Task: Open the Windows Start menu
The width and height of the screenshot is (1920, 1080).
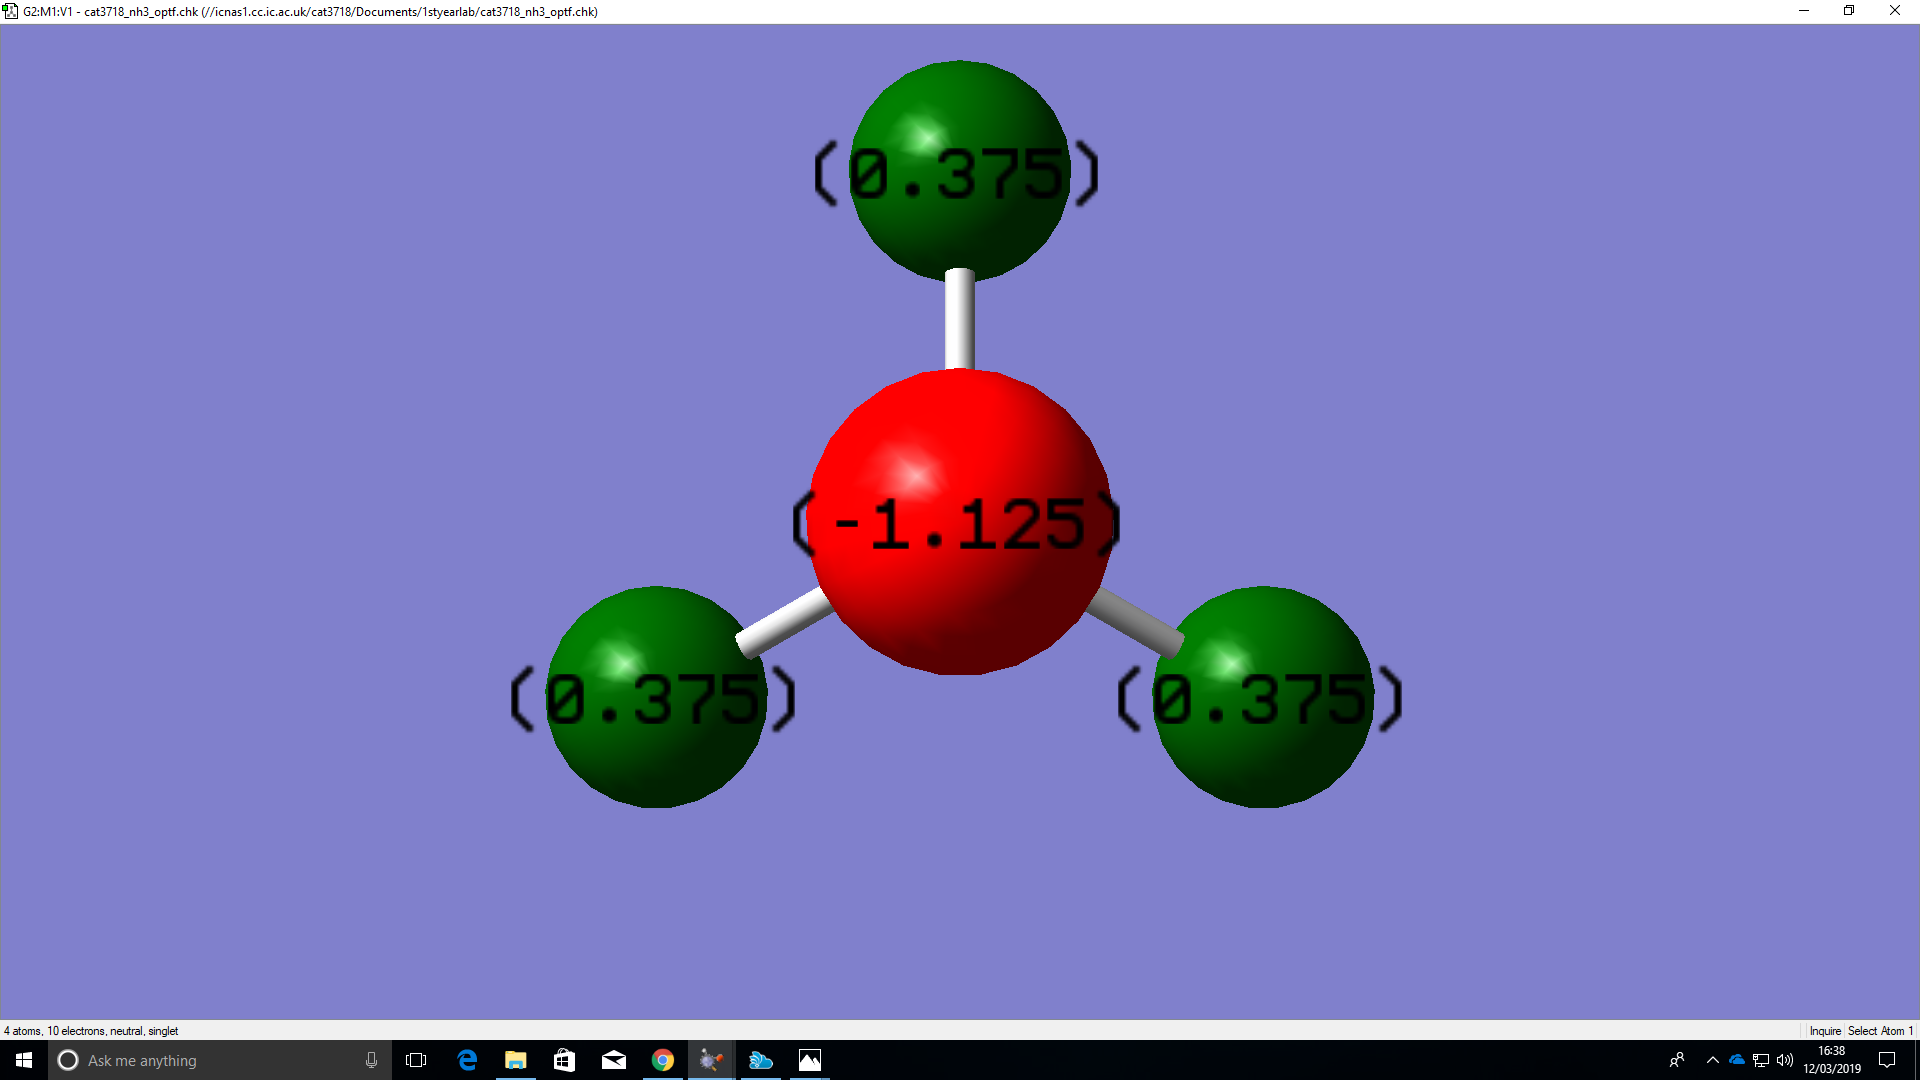Action: point(24,1060)
